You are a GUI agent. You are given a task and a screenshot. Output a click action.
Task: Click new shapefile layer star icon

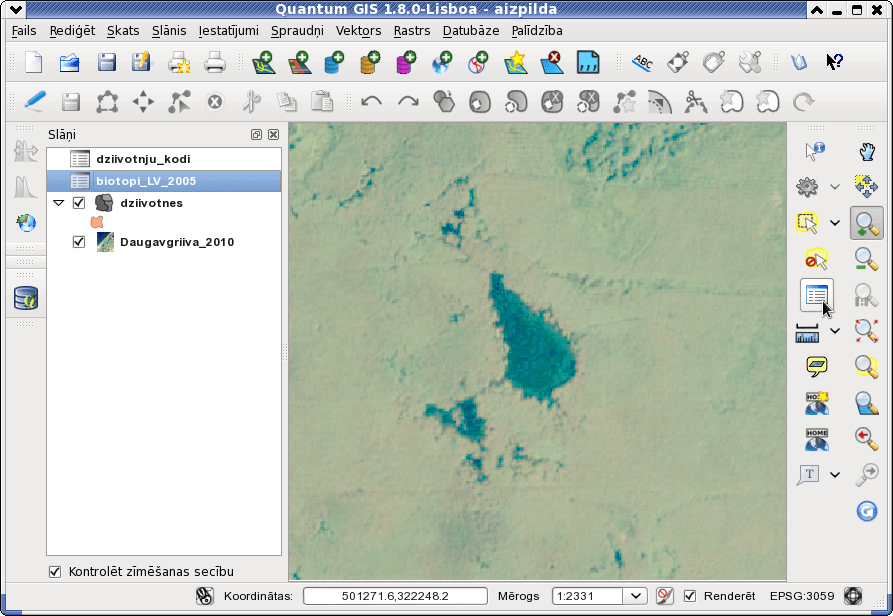click(x=515, y=62)
